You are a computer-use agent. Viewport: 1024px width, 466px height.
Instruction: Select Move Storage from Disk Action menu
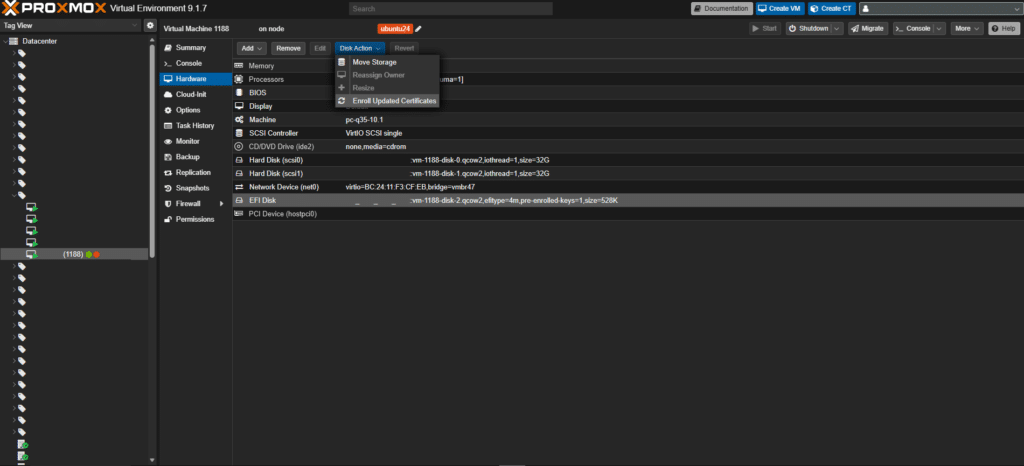coord(374,62)
